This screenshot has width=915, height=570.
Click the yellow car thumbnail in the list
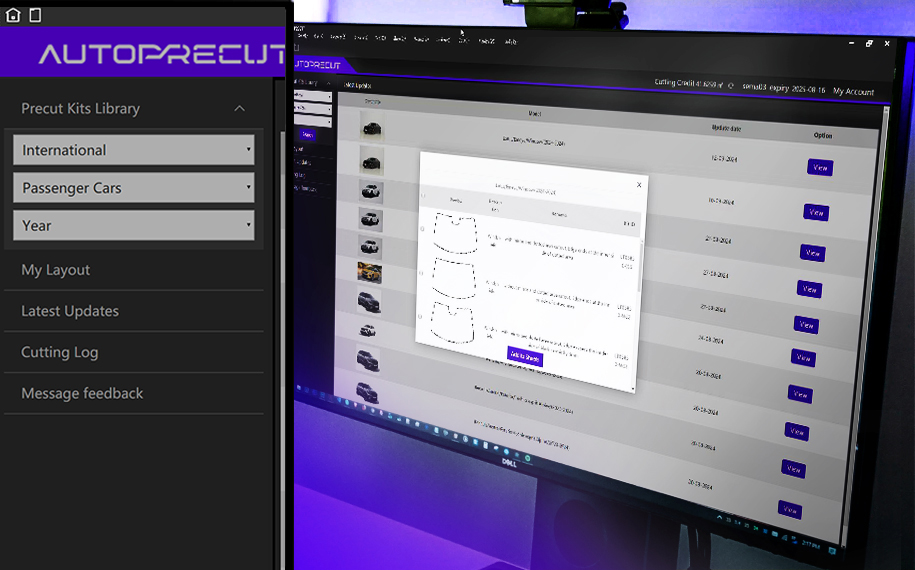tap(369, 272)
